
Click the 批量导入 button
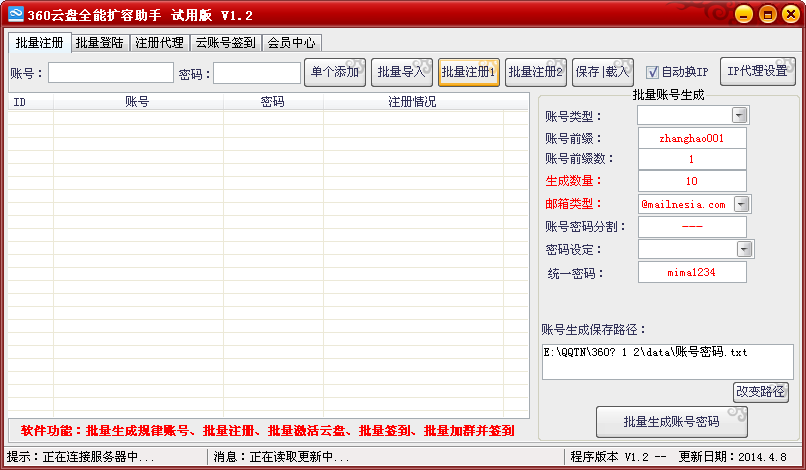(401, 72)
